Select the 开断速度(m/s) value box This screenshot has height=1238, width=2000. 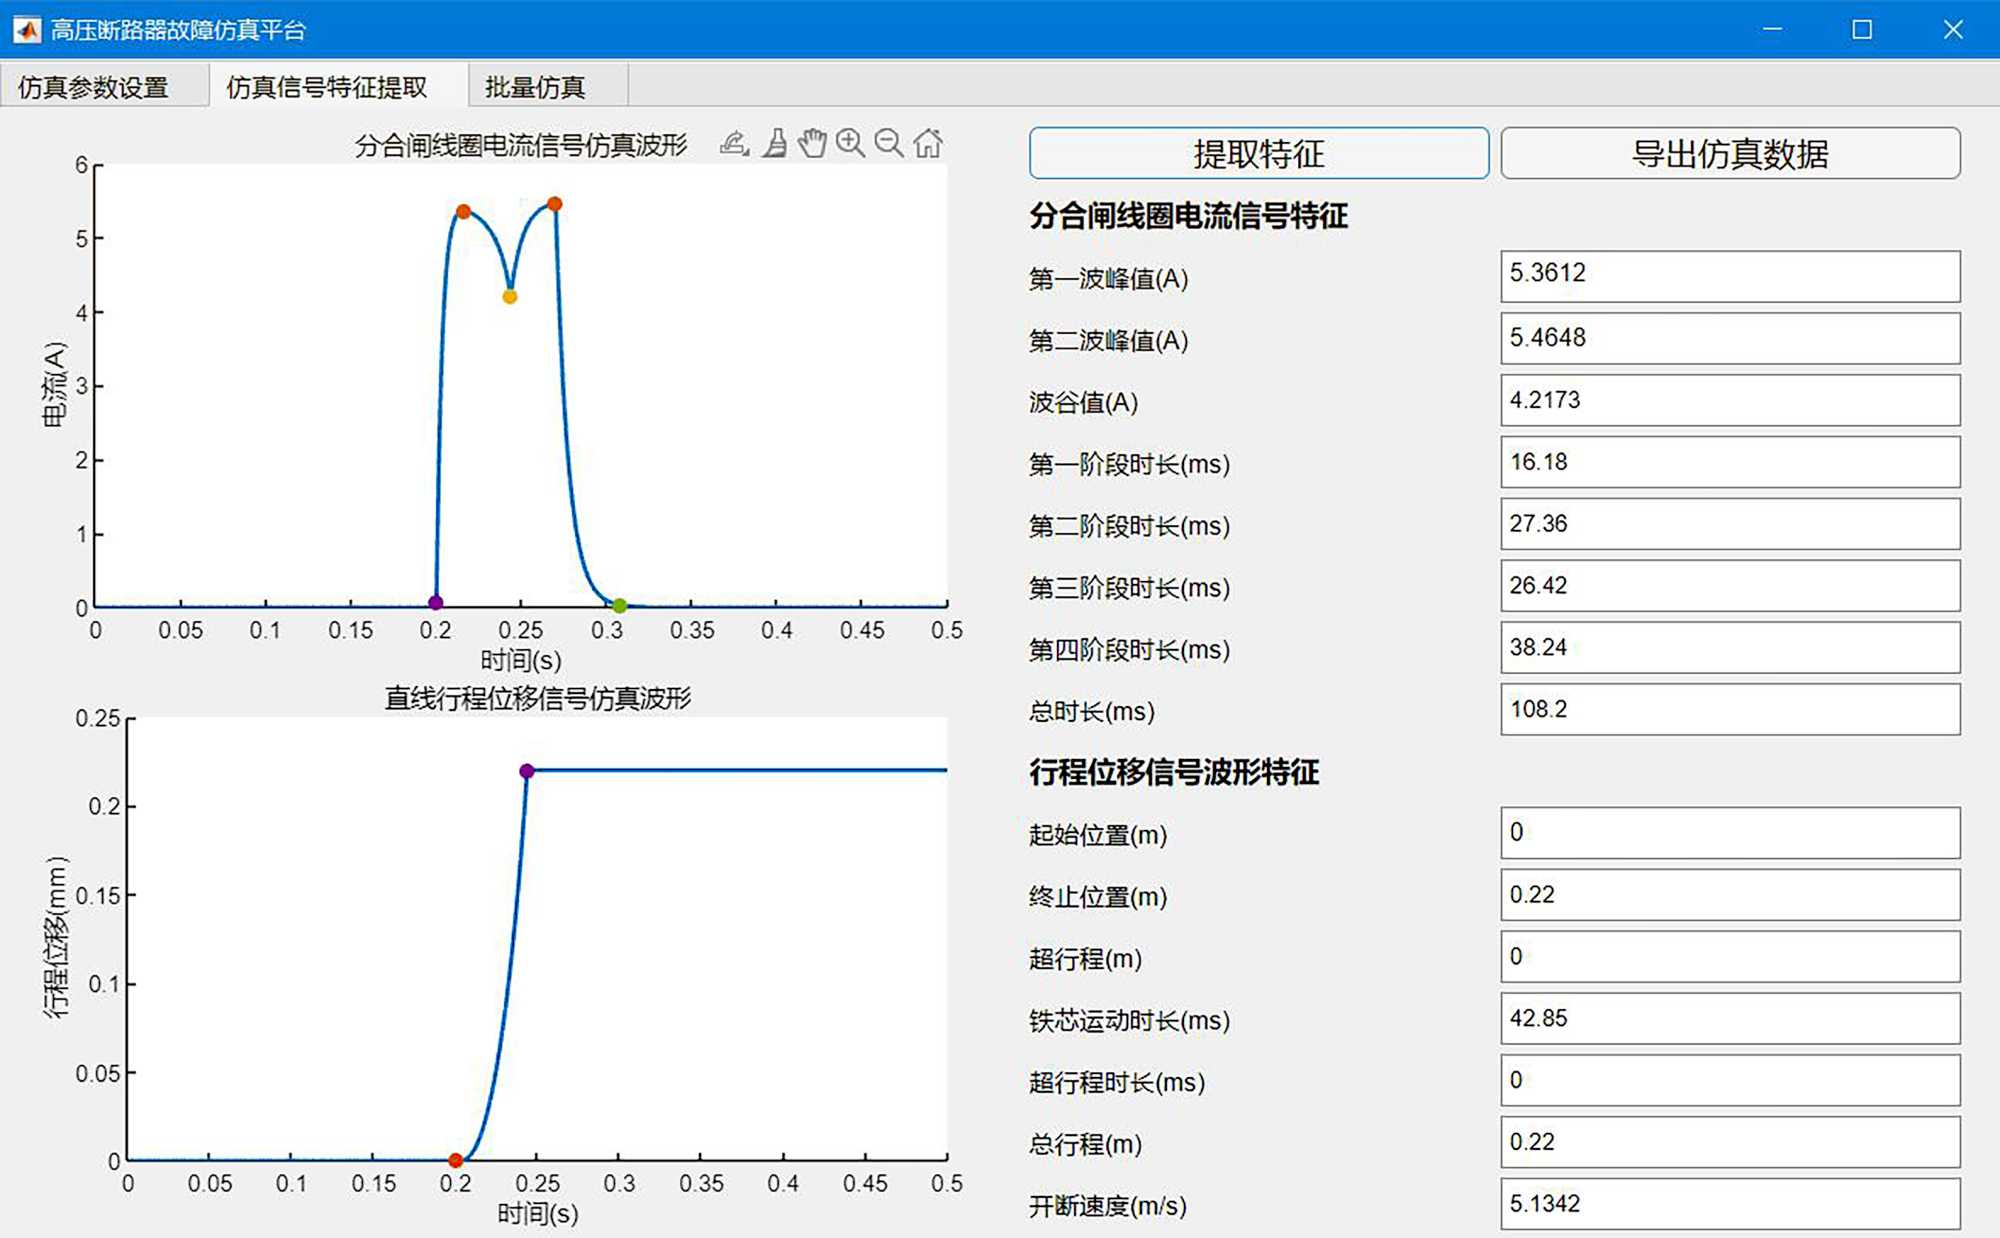pyautogui.click(x=1730, y=1204)
